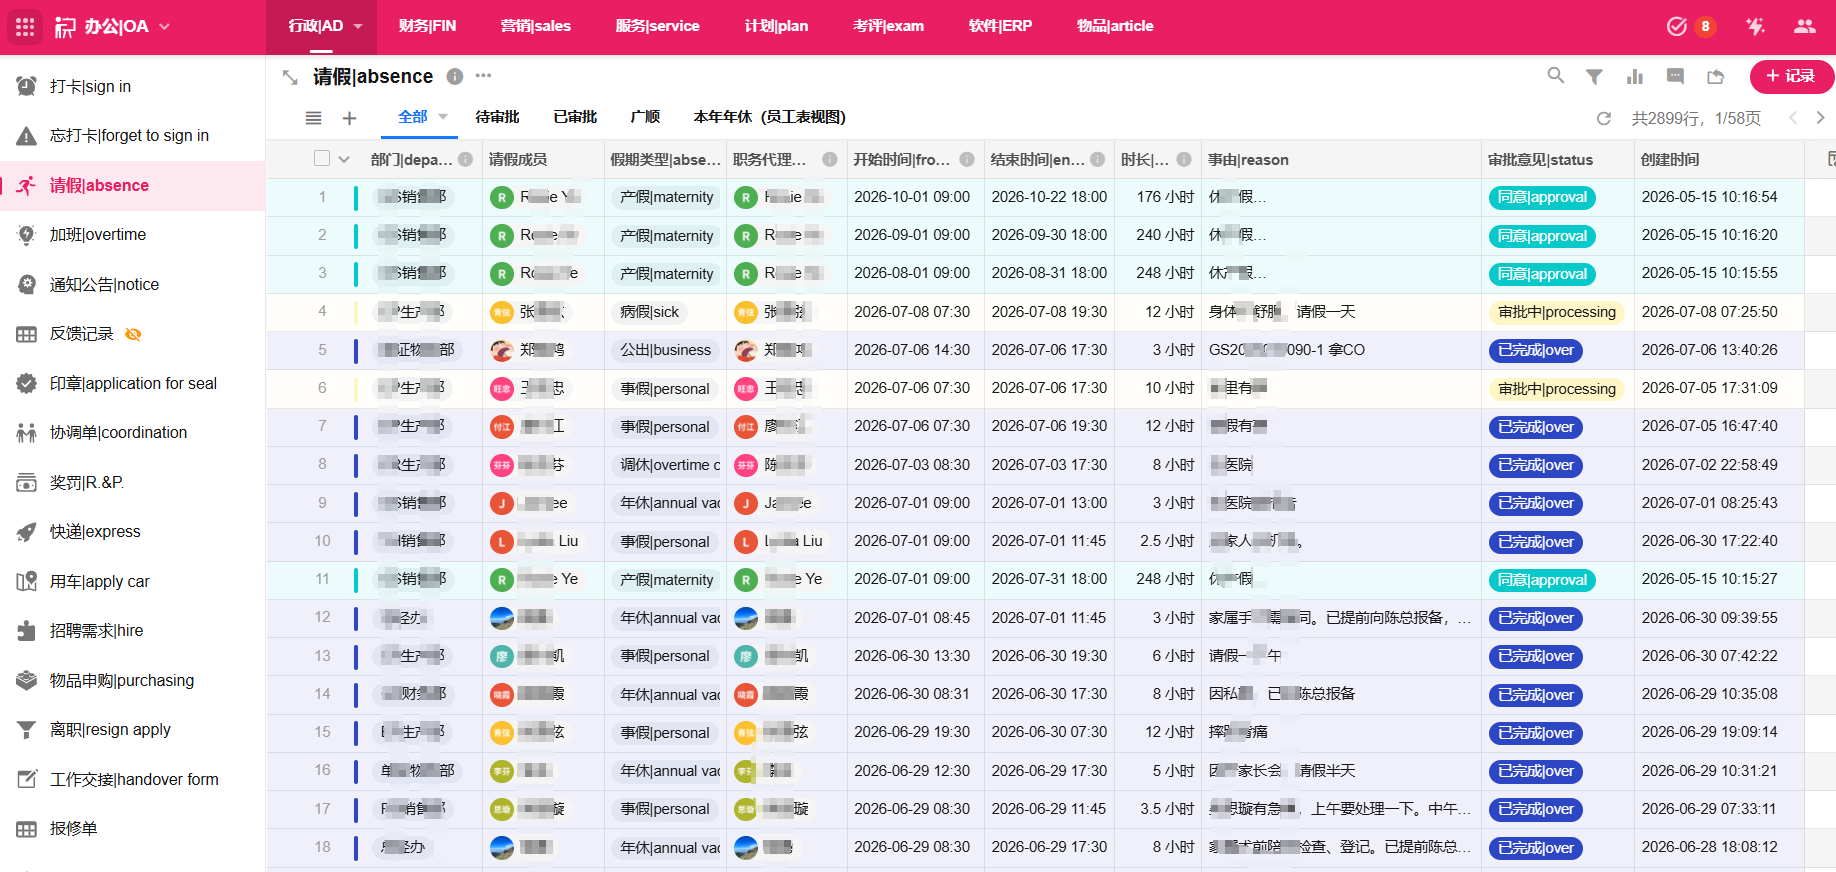Open 快递|express in sidebar
This screenshot has height=872, width=1836.
[132, 532]
